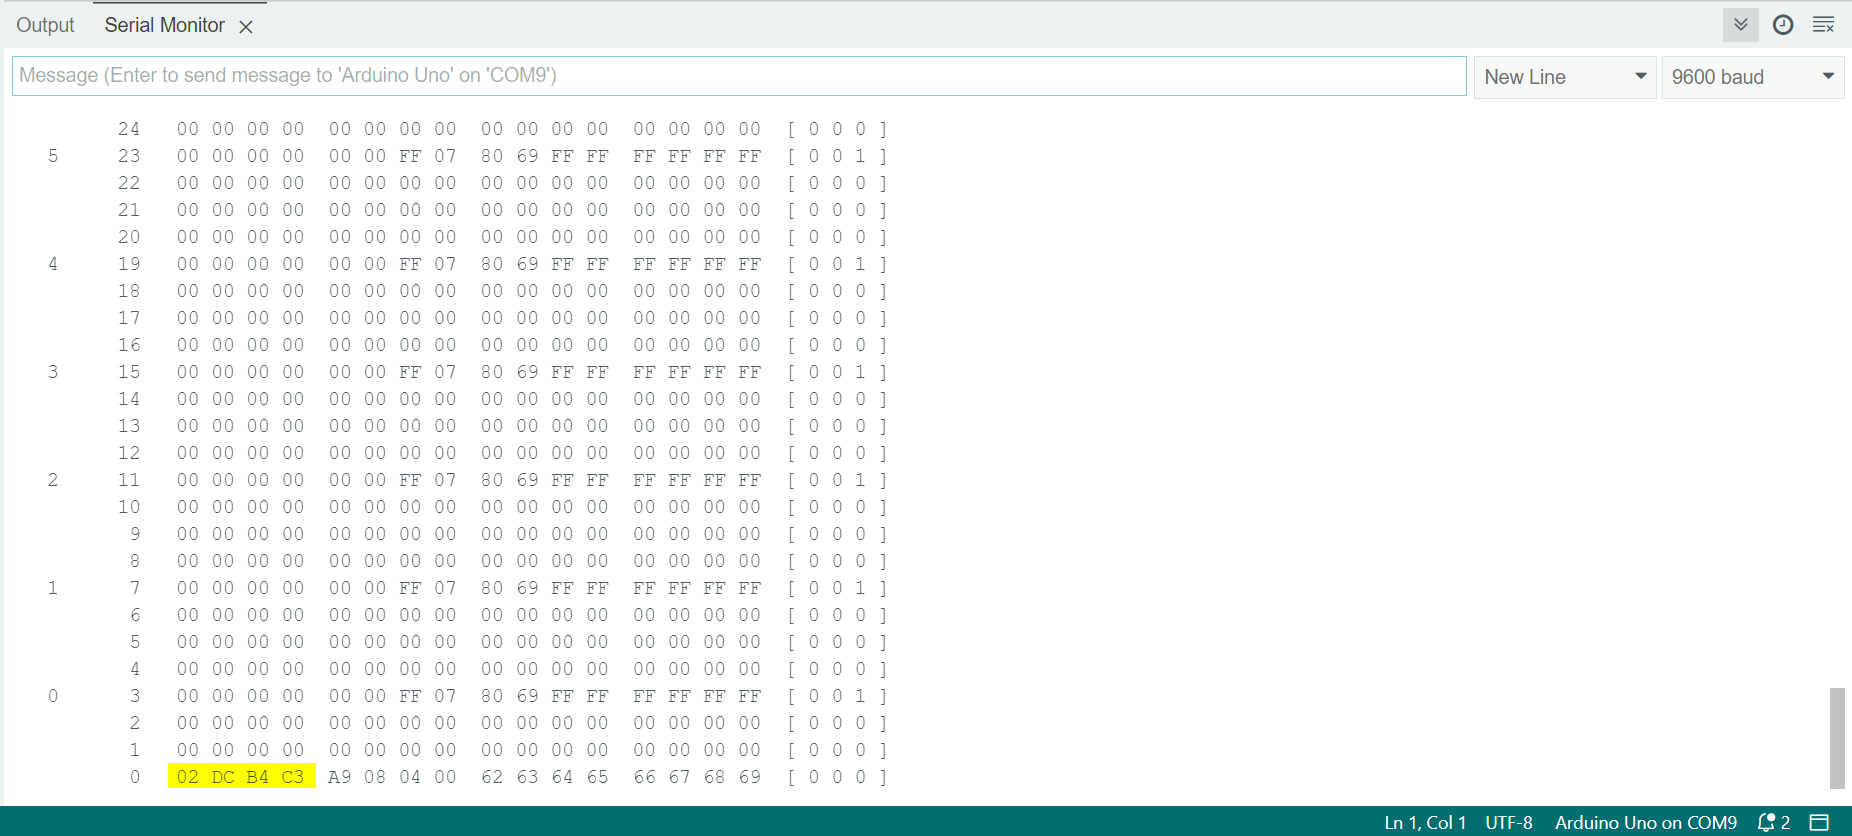Click block number 3 in output

[135, 696]
